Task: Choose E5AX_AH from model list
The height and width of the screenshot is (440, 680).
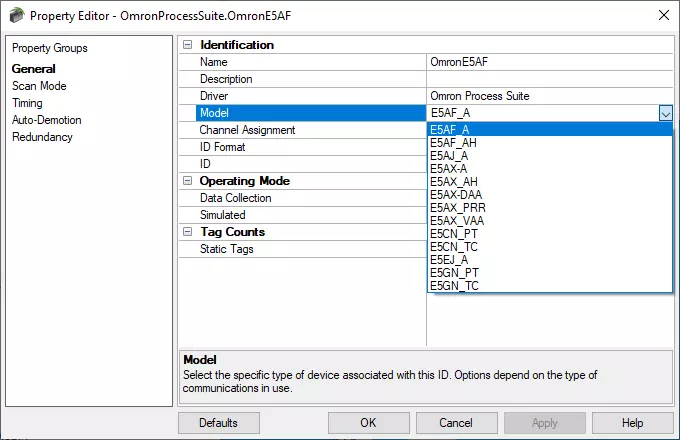Action: pos(550,182)
